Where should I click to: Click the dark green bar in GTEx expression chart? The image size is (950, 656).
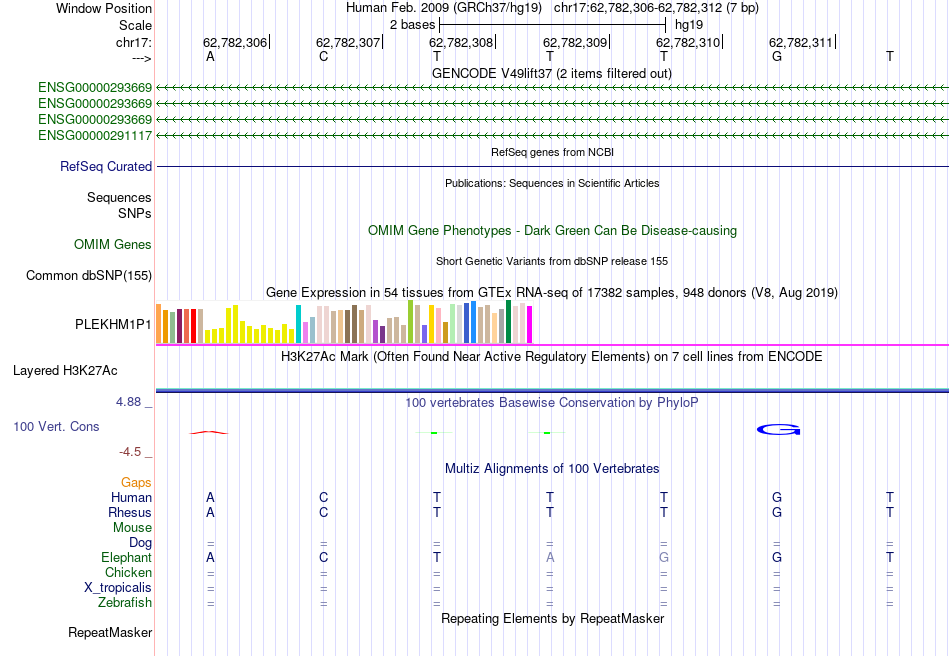pos(508,322)
